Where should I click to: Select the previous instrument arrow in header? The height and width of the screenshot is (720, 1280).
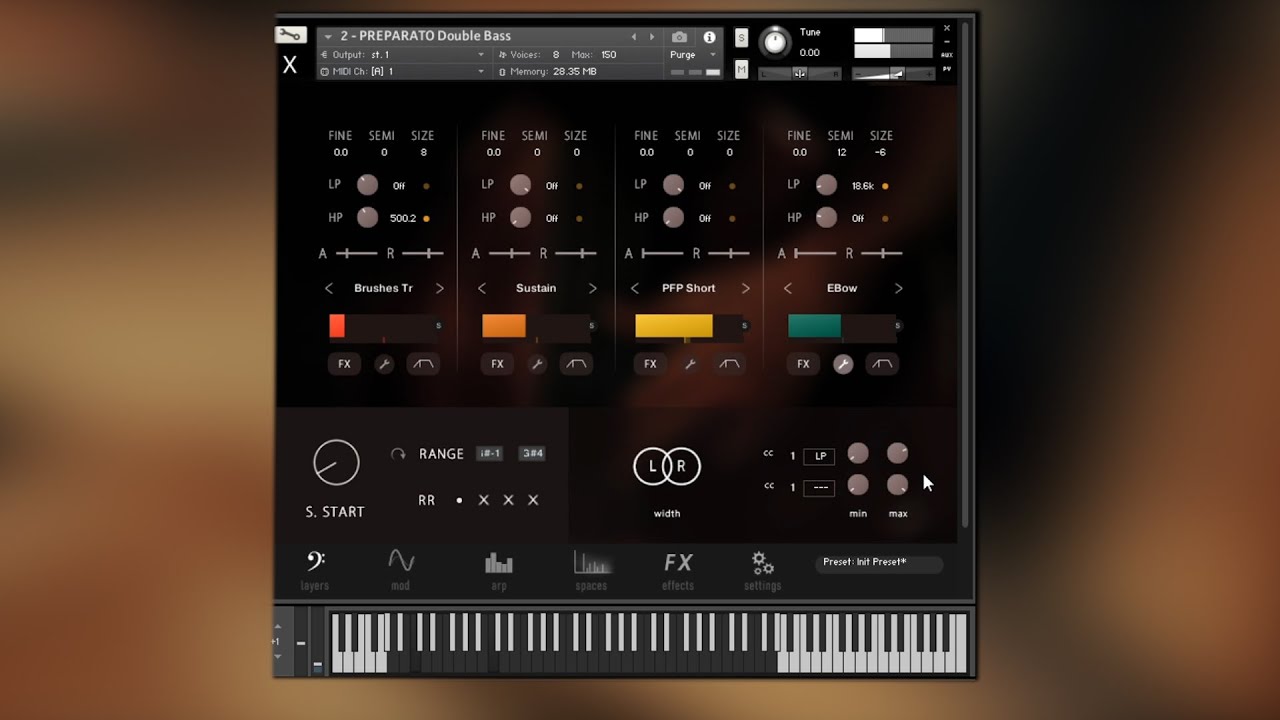[633, 37]
